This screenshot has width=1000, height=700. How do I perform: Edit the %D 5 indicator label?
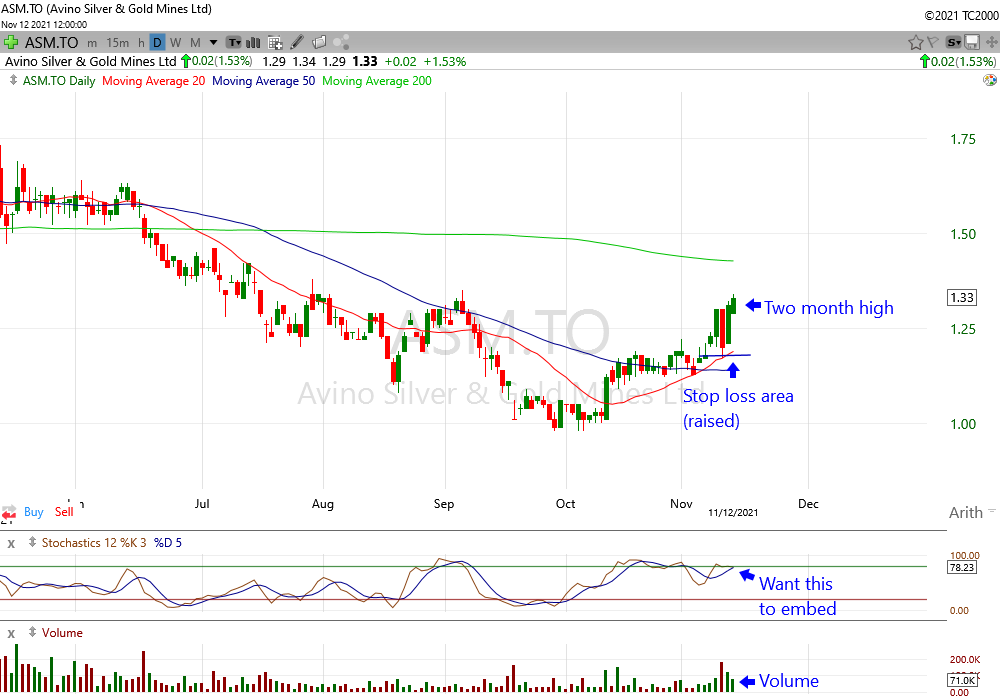168,543
